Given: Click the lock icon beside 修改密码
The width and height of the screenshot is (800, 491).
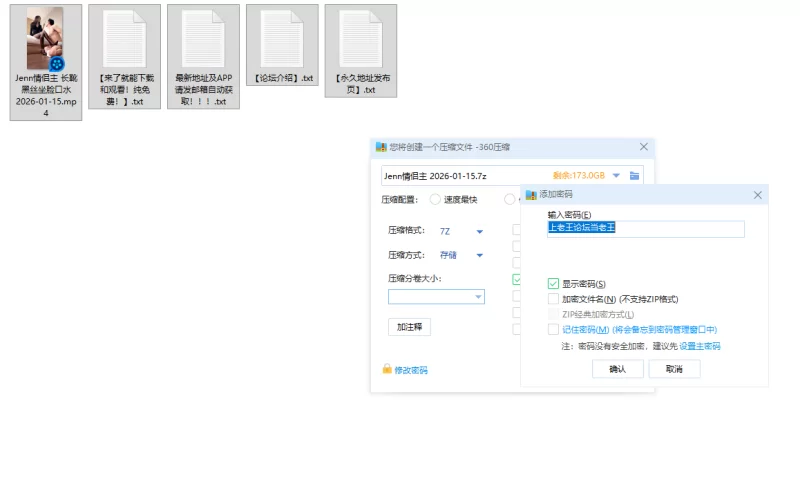Looking at the screenshot, I should [x=387, y=369].
